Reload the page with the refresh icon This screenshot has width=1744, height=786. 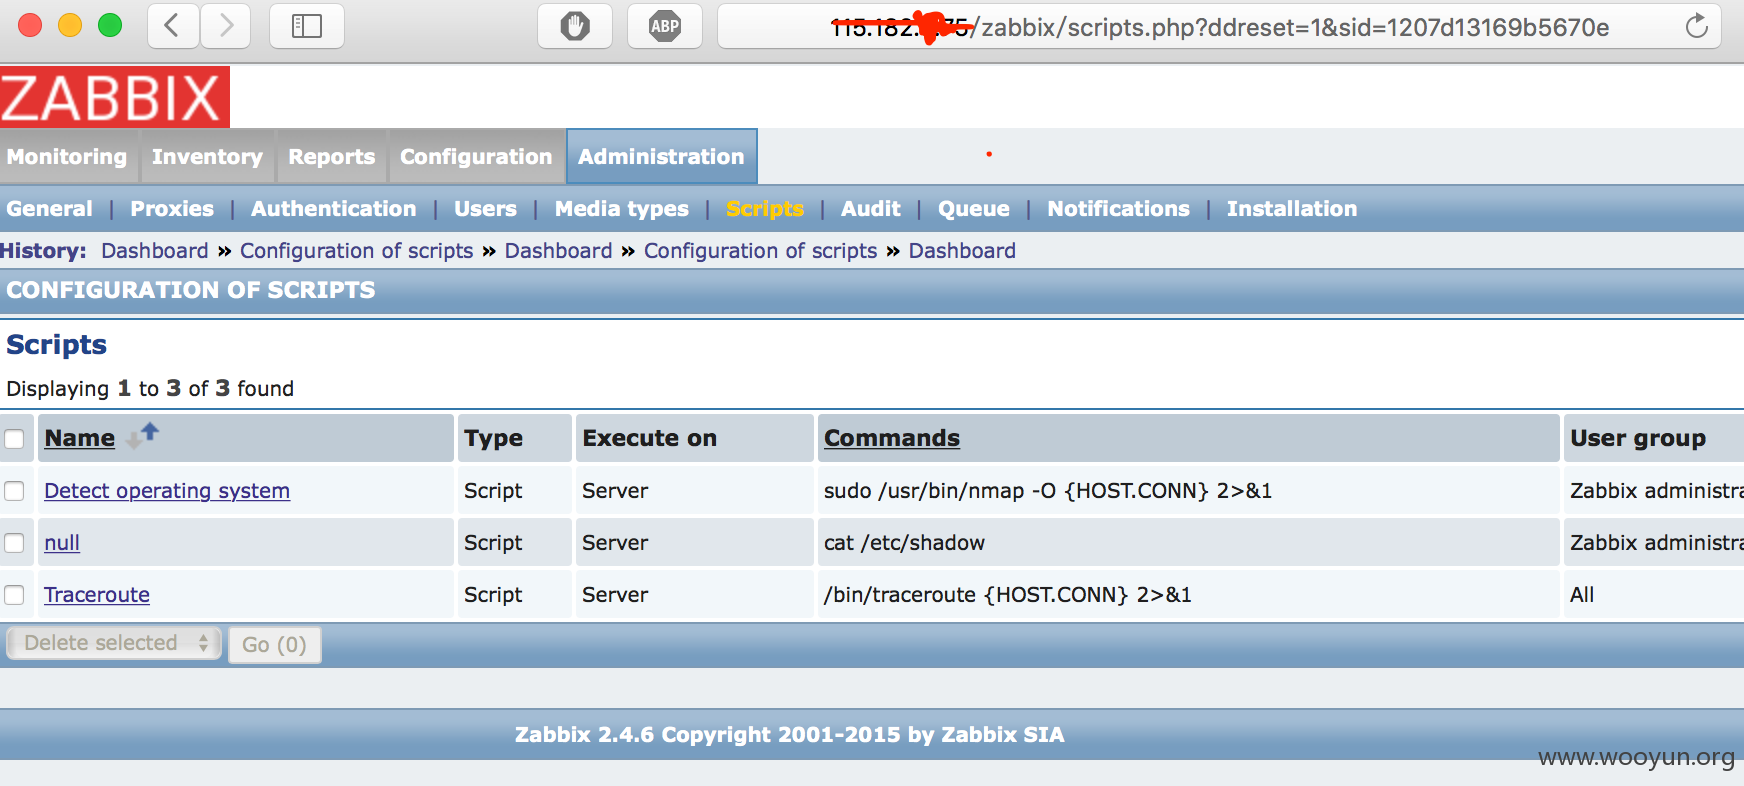point(1696,26)
